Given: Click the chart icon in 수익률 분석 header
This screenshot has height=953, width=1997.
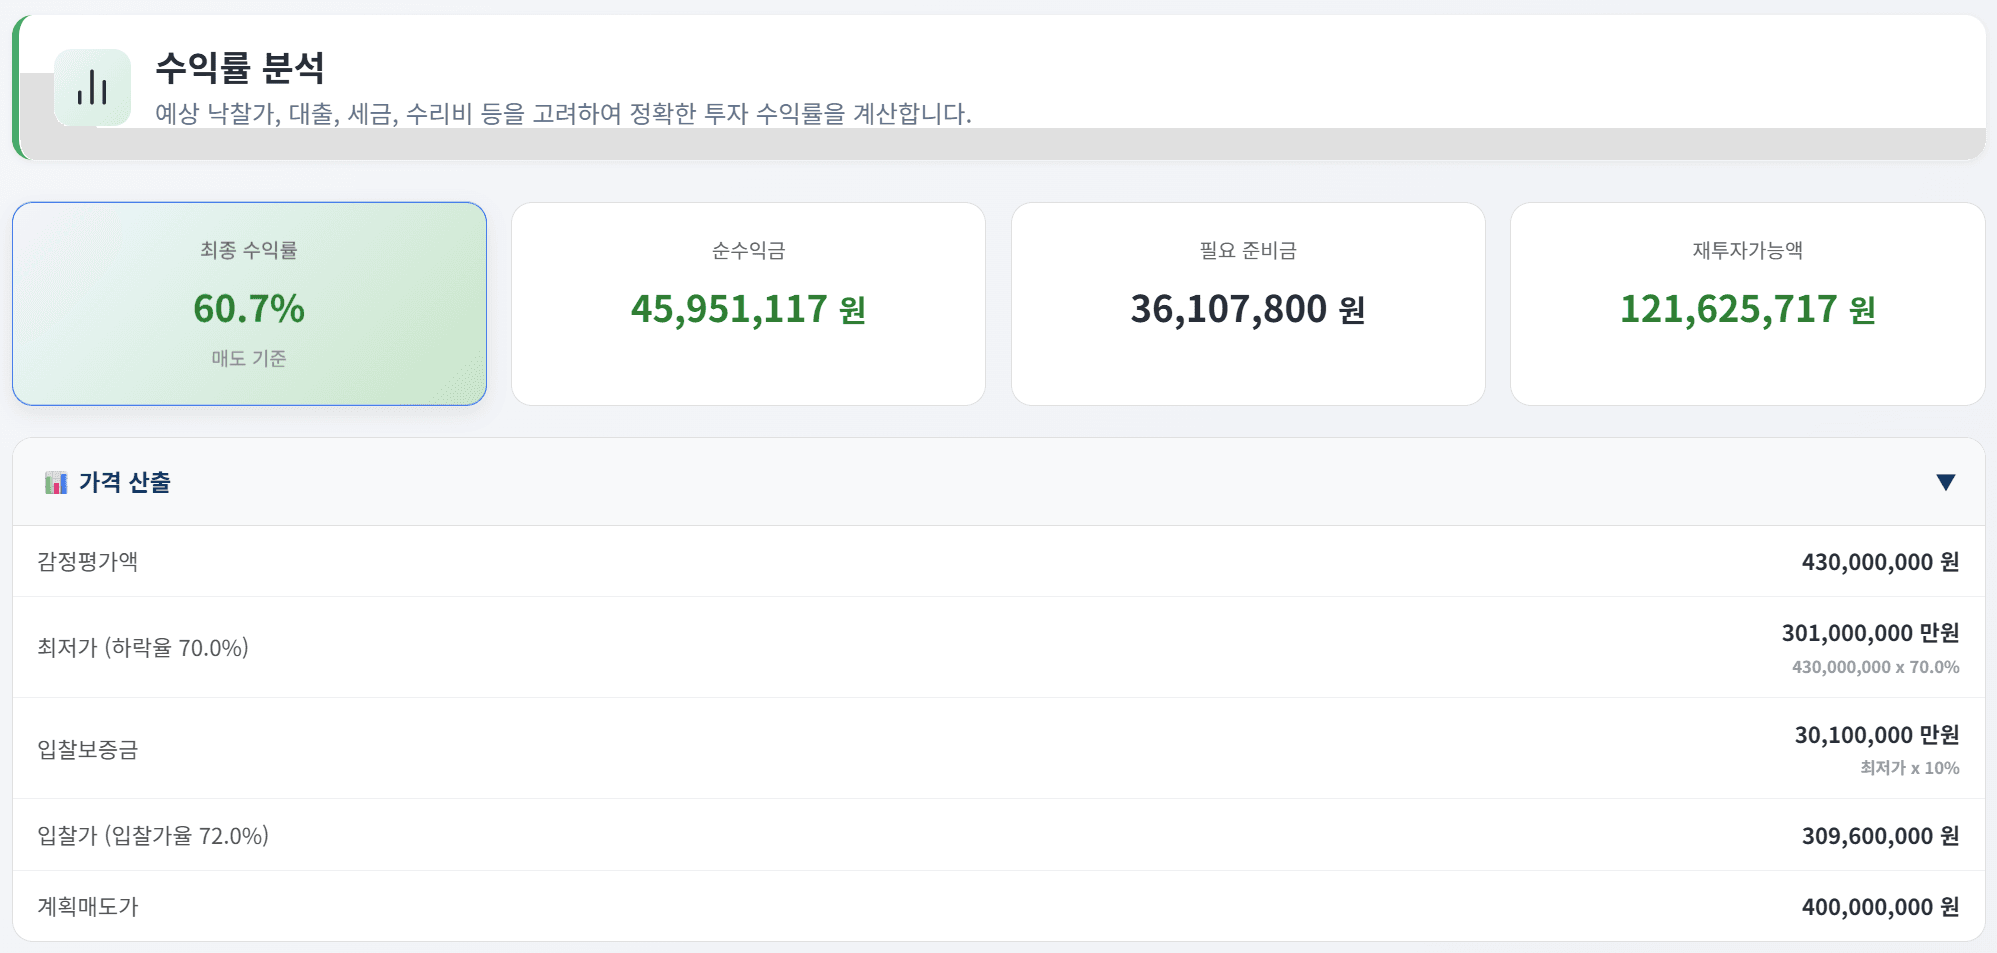Looking at the screenshot, I should point(94,86).
